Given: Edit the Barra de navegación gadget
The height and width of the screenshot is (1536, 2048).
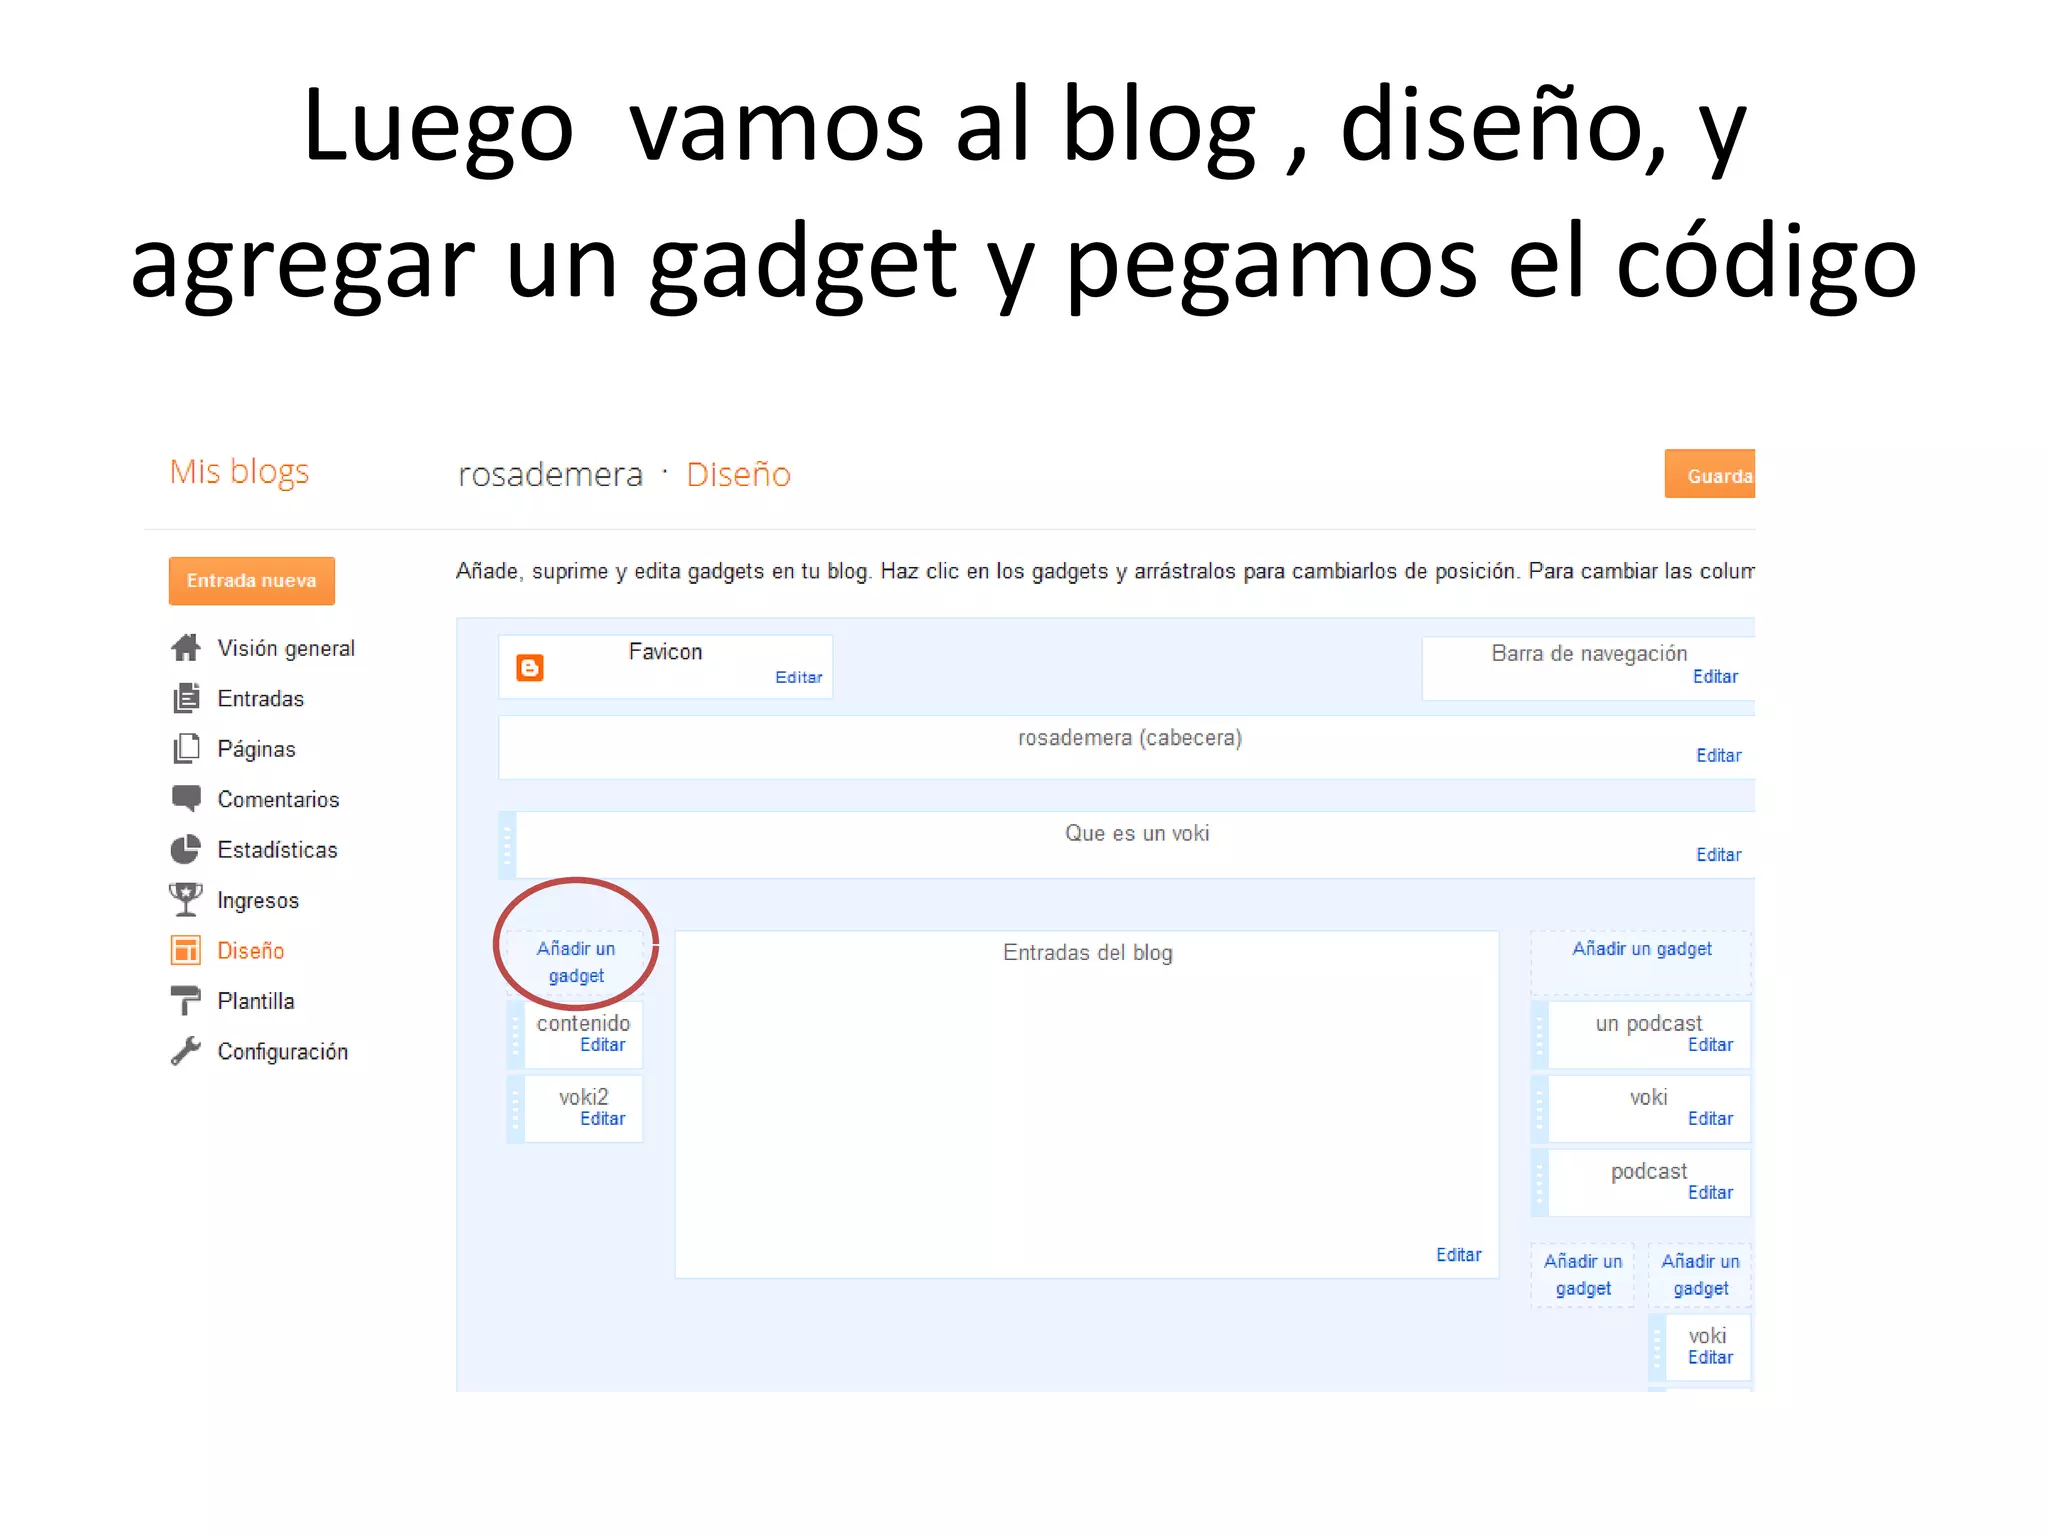Looking at the screenshot, I should coord(1715,676).
